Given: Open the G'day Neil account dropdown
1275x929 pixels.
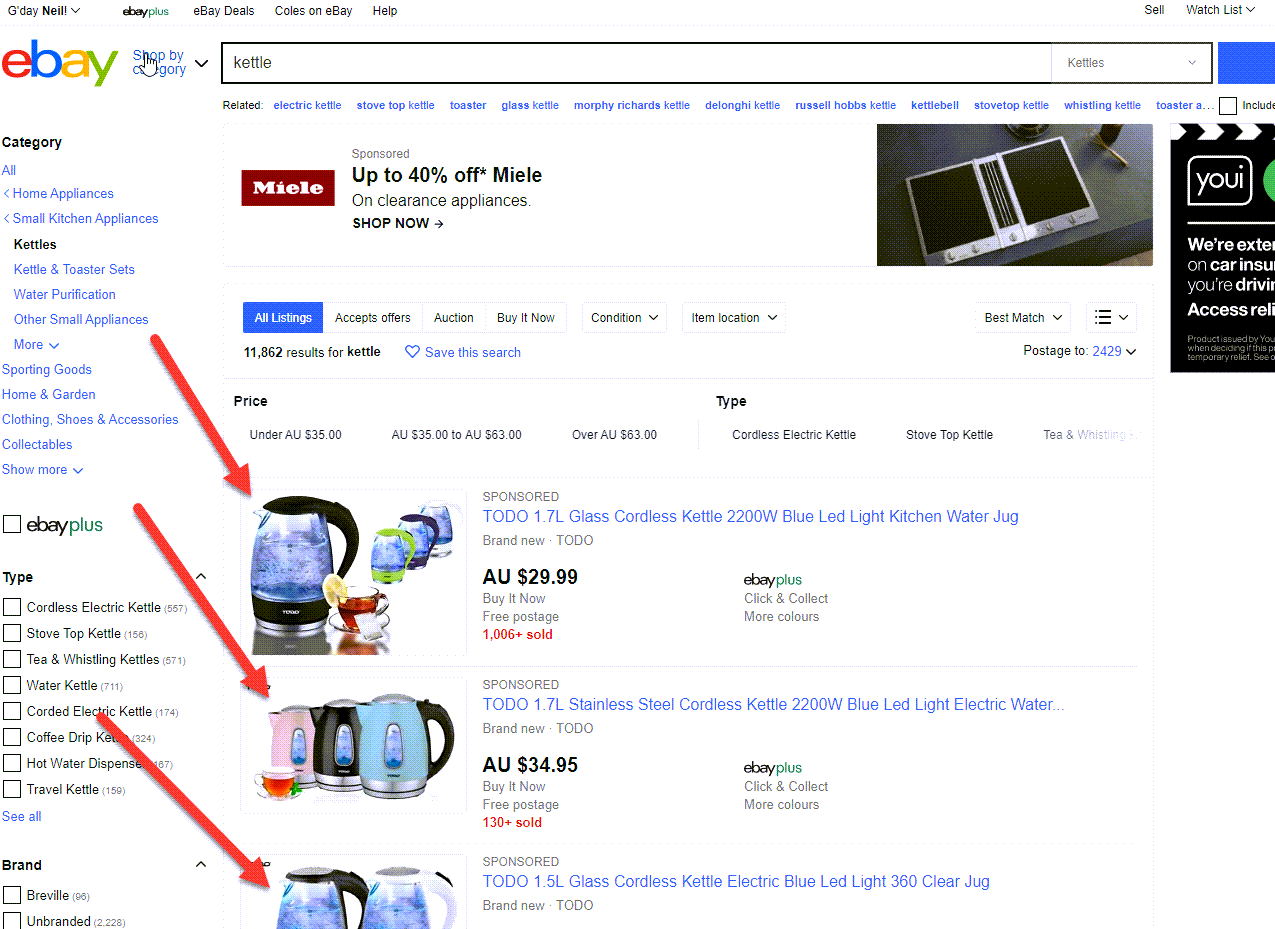Looking at the screenshot, I should [44, 11].
